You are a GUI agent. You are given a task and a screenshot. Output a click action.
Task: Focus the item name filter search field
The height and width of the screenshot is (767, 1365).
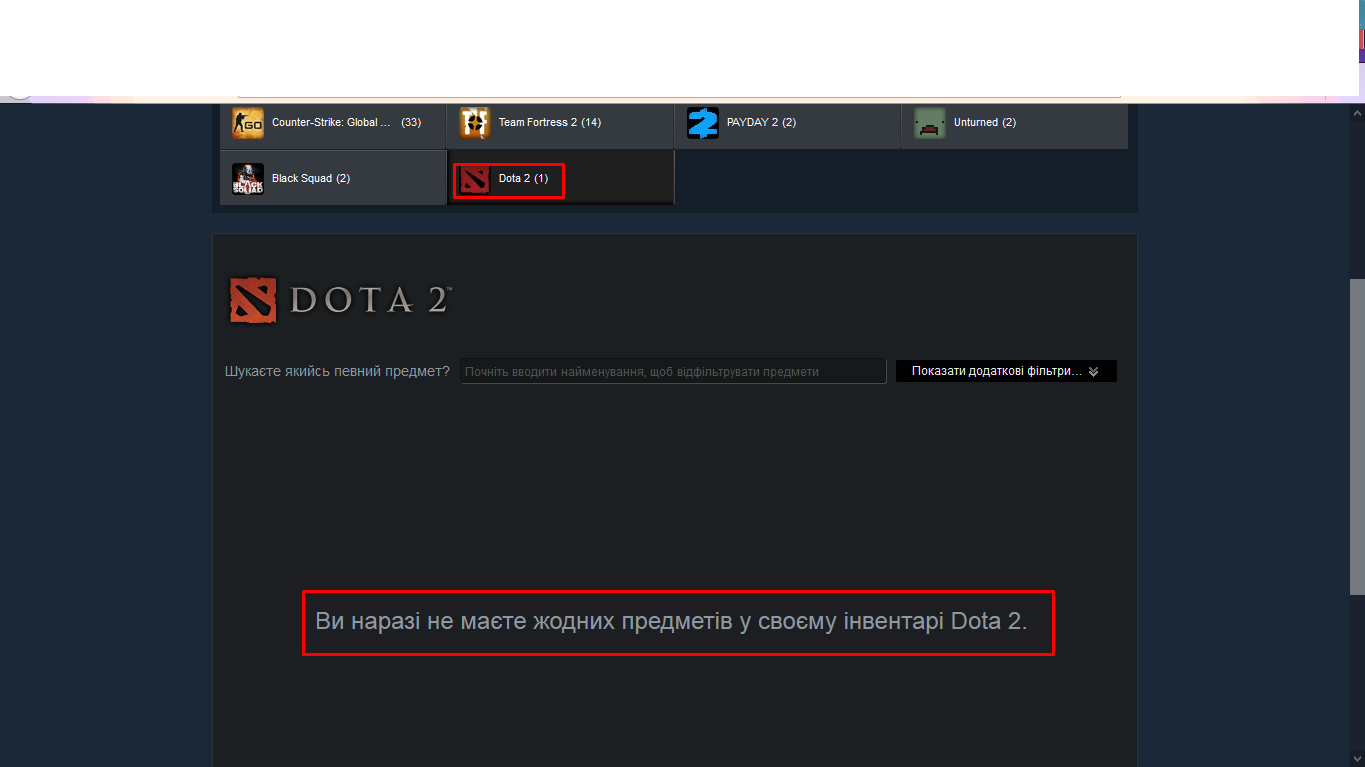[x=673, y=371]
